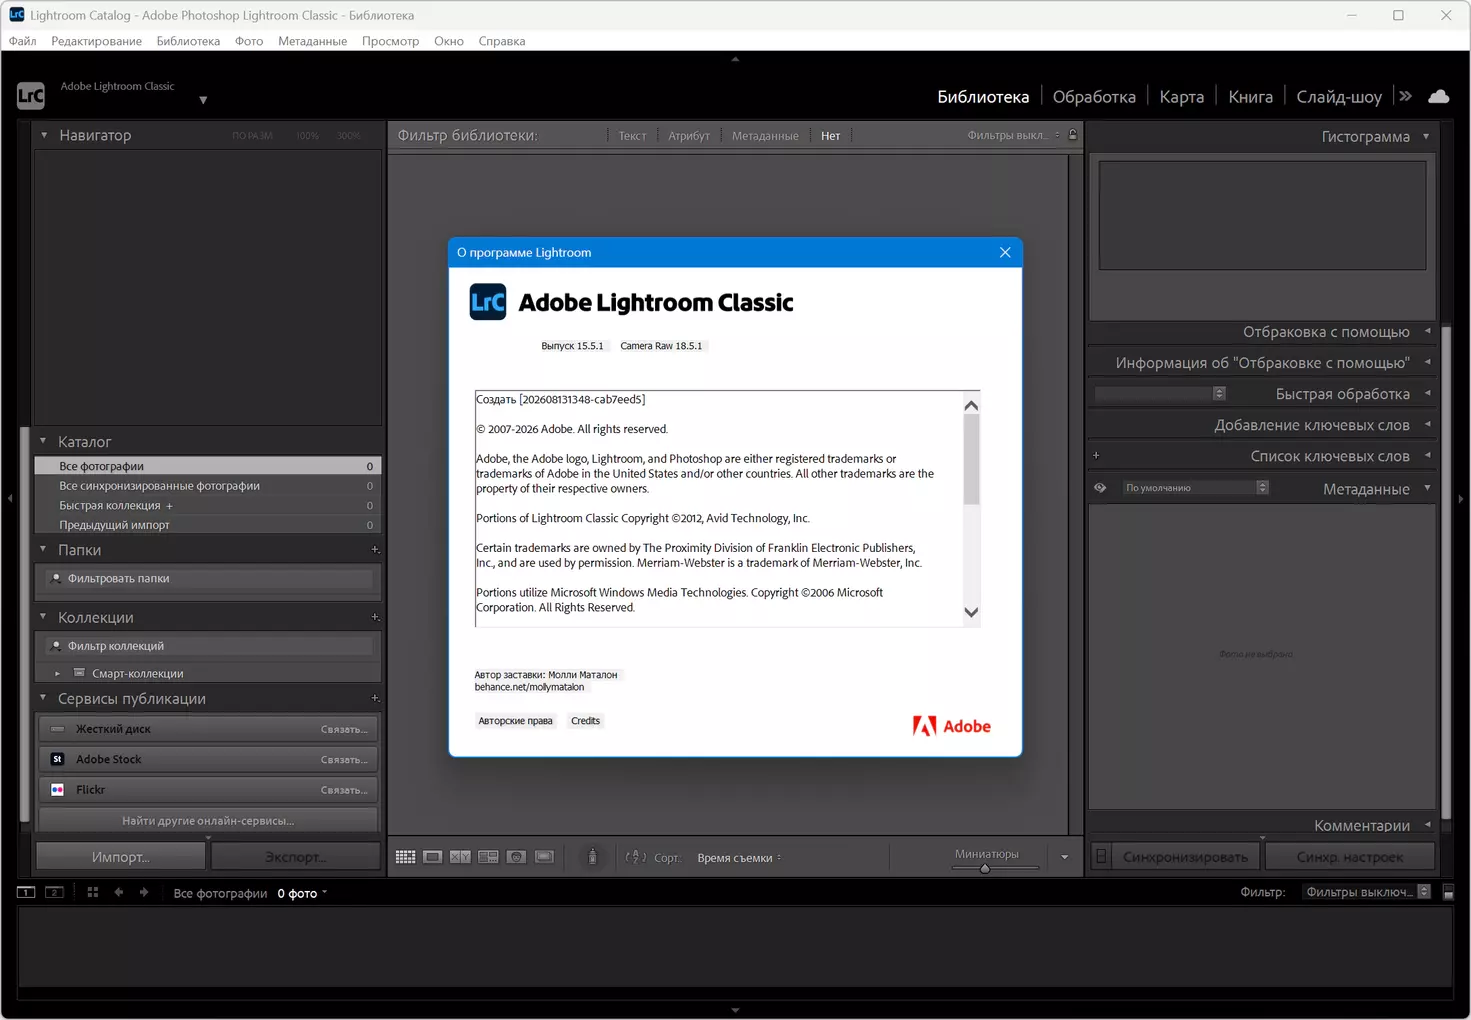Viewport: 1471px width, 1020px height.
Task: Open the Фильтры выключ. filmstrip filter dropdown
Action: point(1367,892)
